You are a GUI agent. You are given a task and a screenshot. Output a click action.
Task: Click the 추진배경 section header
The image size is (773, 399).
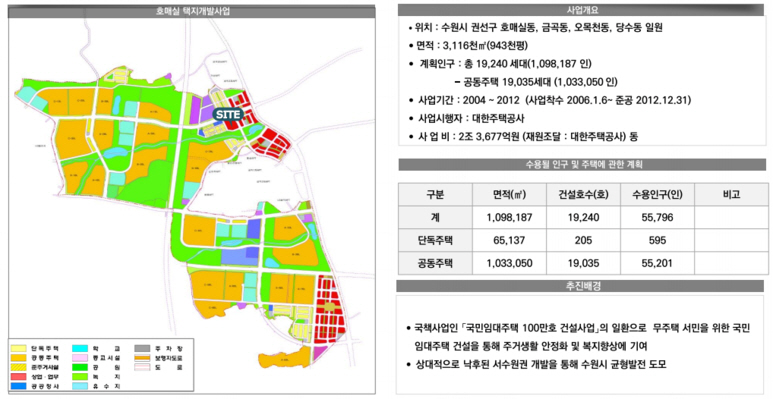click(580, 286)
